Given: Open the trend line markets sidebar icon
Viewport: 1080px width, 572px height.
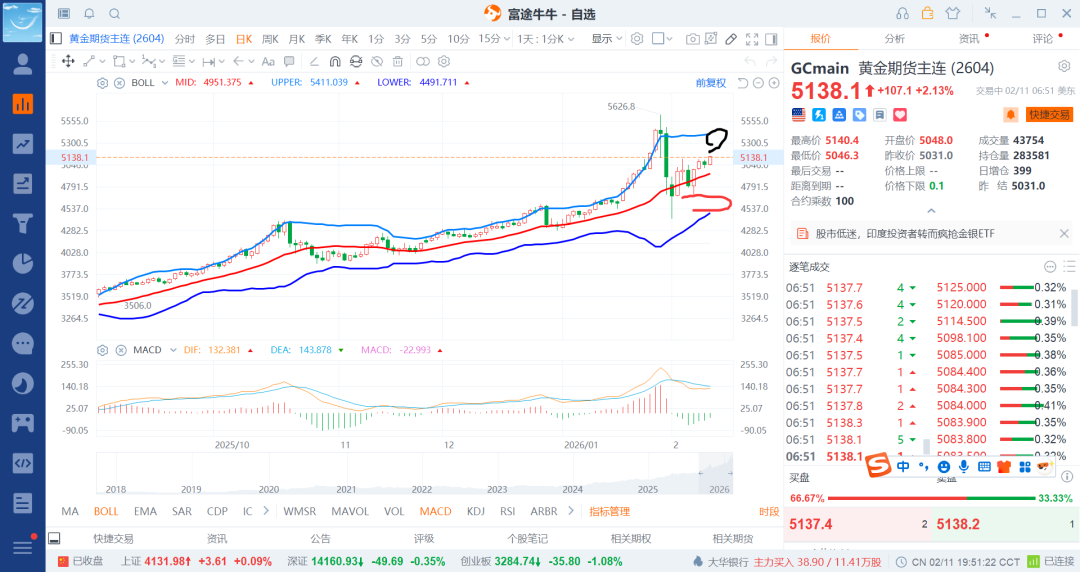Looking at the screenshot, I should (23, 143).
